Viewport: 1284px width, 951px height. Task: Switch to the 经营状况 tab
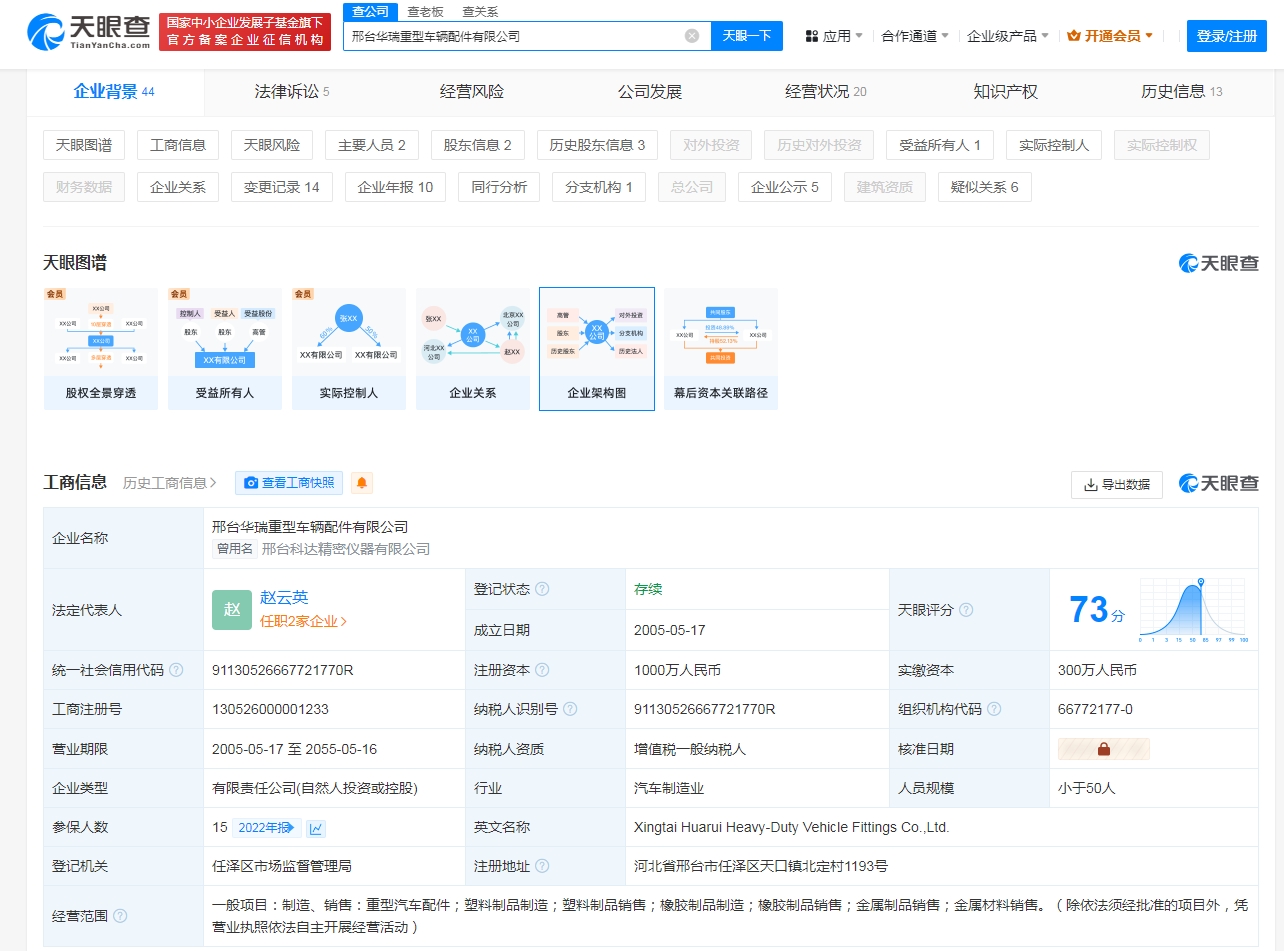point(826,92)
